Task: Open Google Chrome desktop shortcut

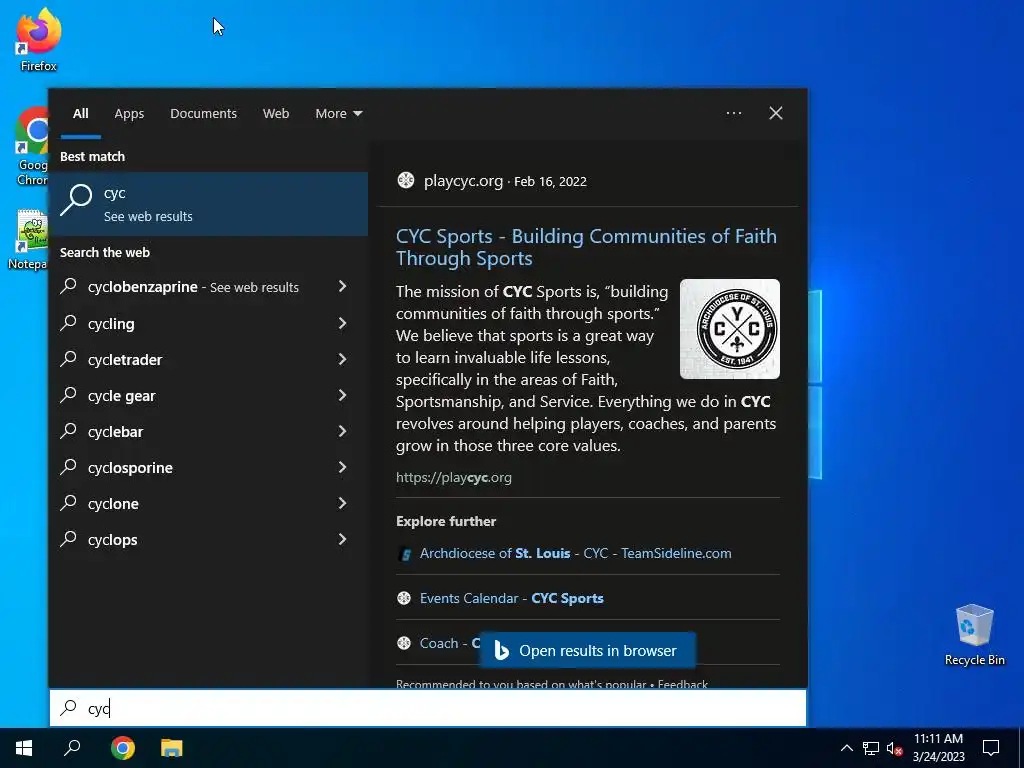Action: pos(31,146)
